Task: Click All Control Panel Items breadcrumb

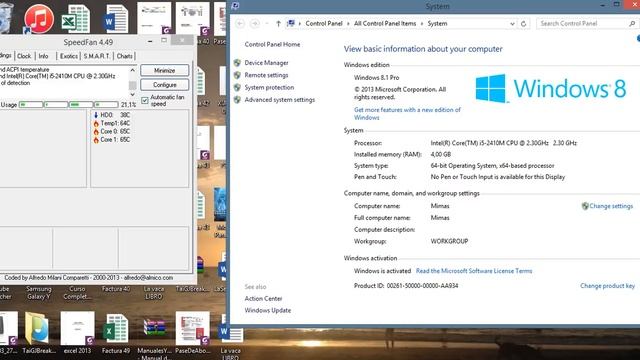Action: pos(385,24)
